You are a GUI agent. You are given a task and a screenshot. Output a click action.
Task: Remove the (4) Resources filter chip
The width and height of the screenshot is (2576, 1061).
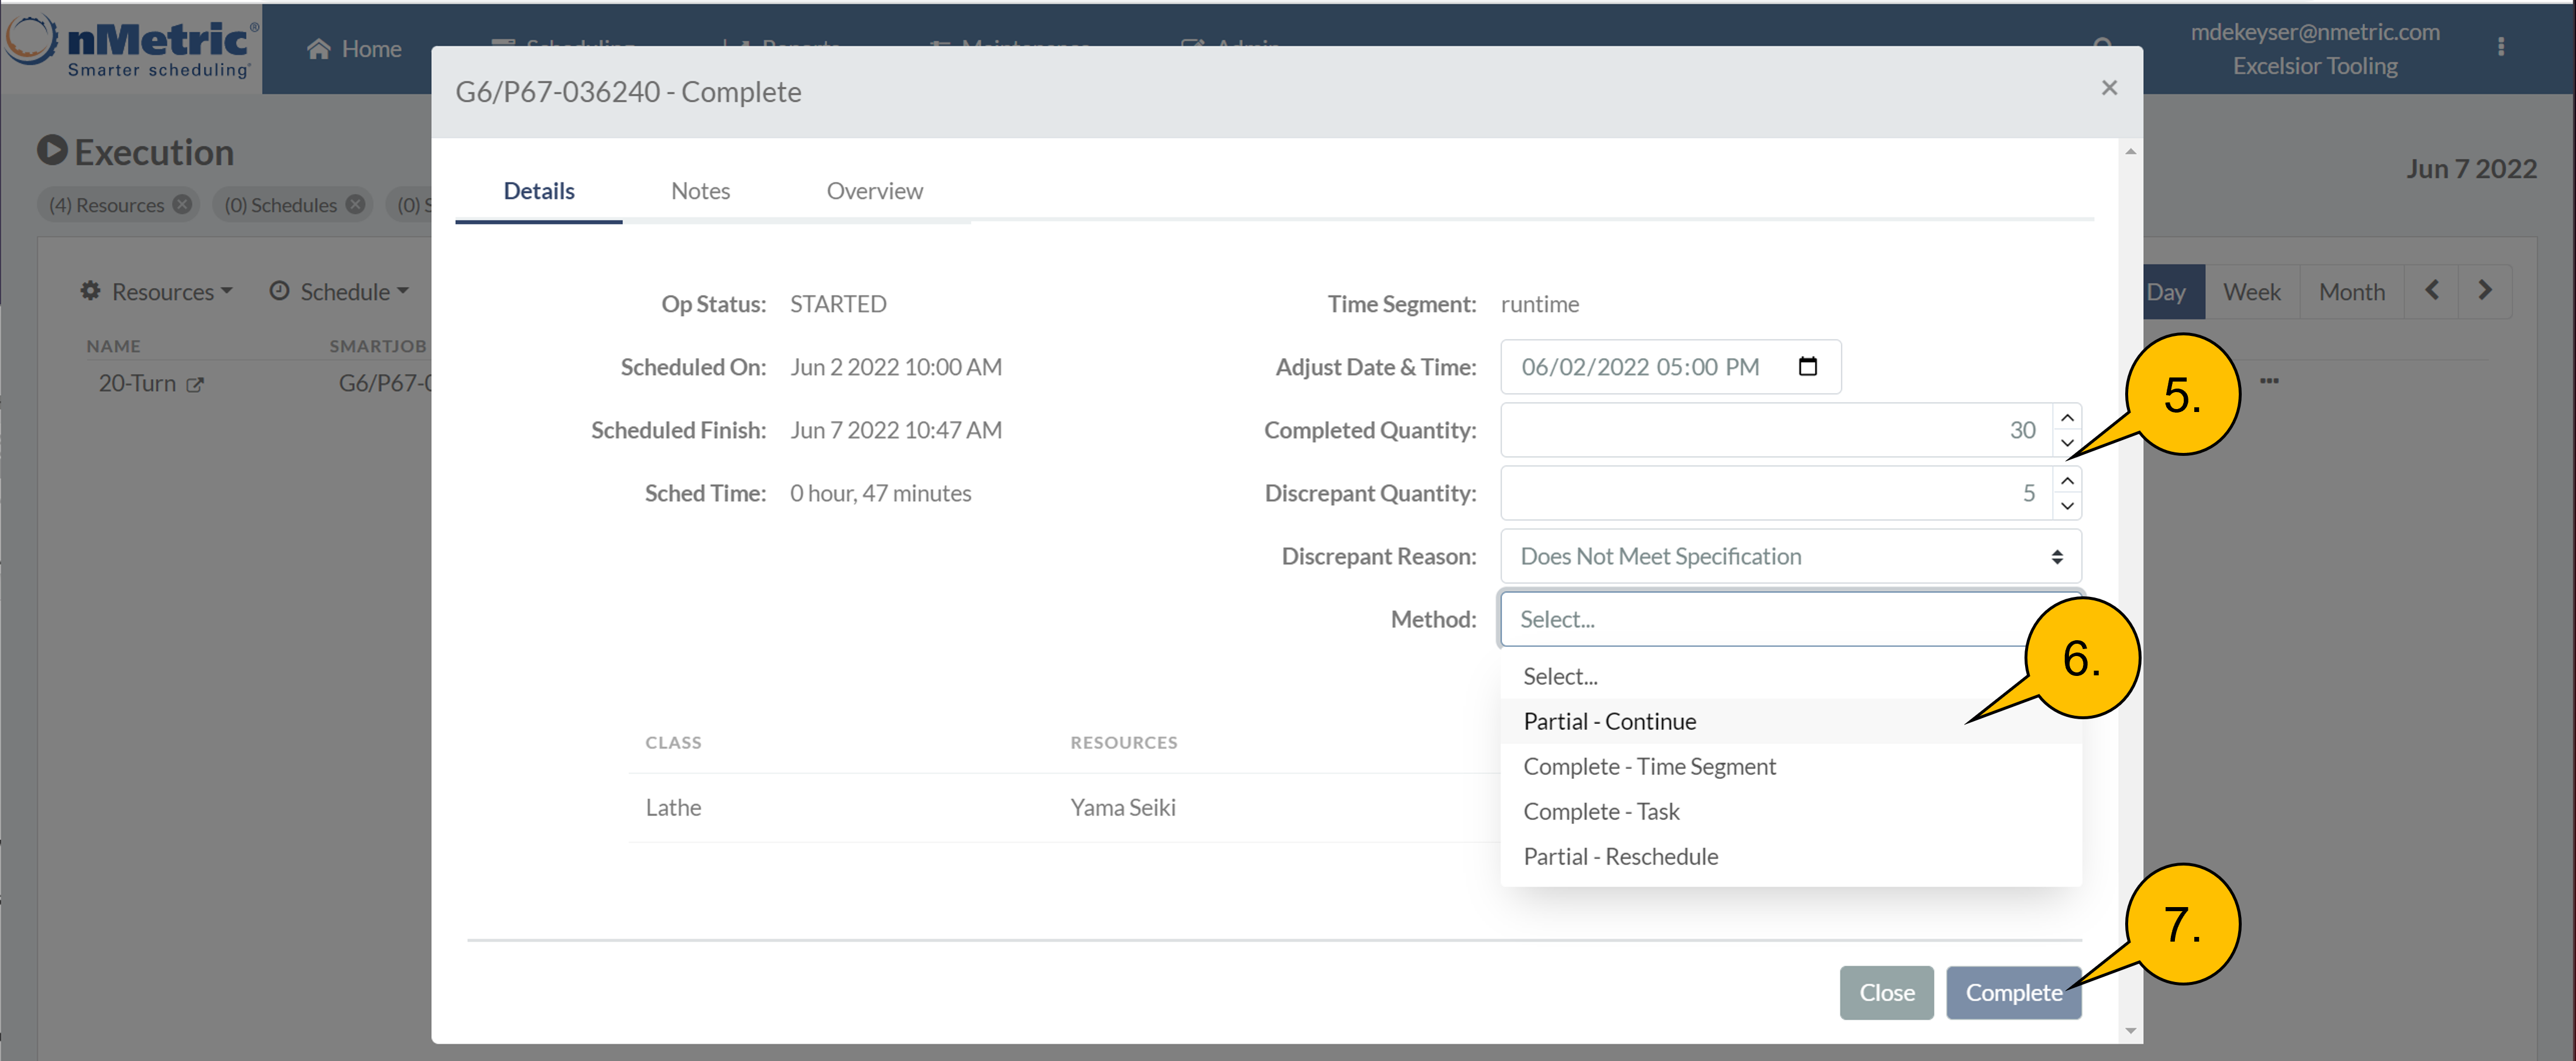[x=182, y=204]
